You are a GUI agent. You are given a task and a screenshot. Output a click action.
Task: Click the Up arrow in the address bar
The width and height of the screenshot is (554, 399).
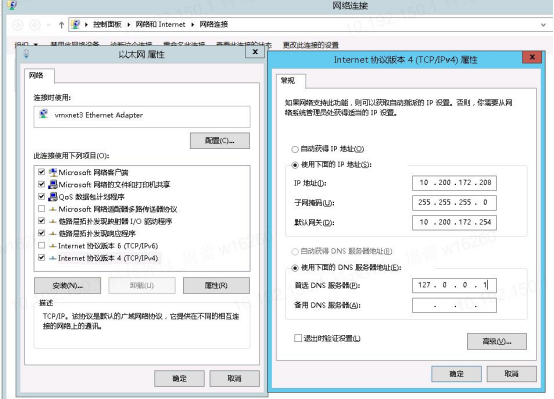[61, 25]
